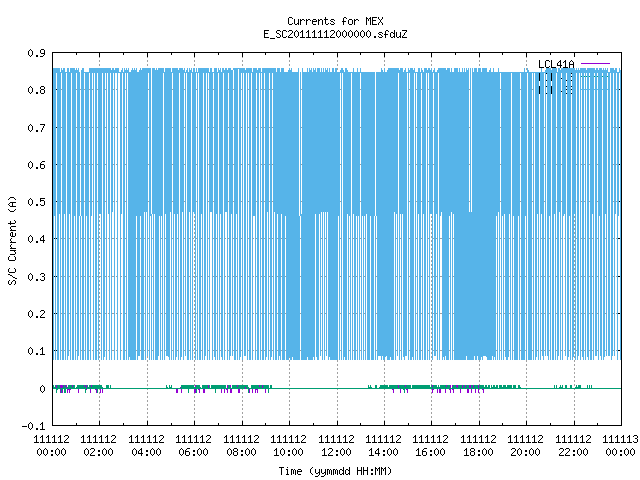The height and width of the screenshot is (480, 640).
Task: Select the file name E_SC20111112000000.sfduZ subtitle
Action: [x=335, y=34]
